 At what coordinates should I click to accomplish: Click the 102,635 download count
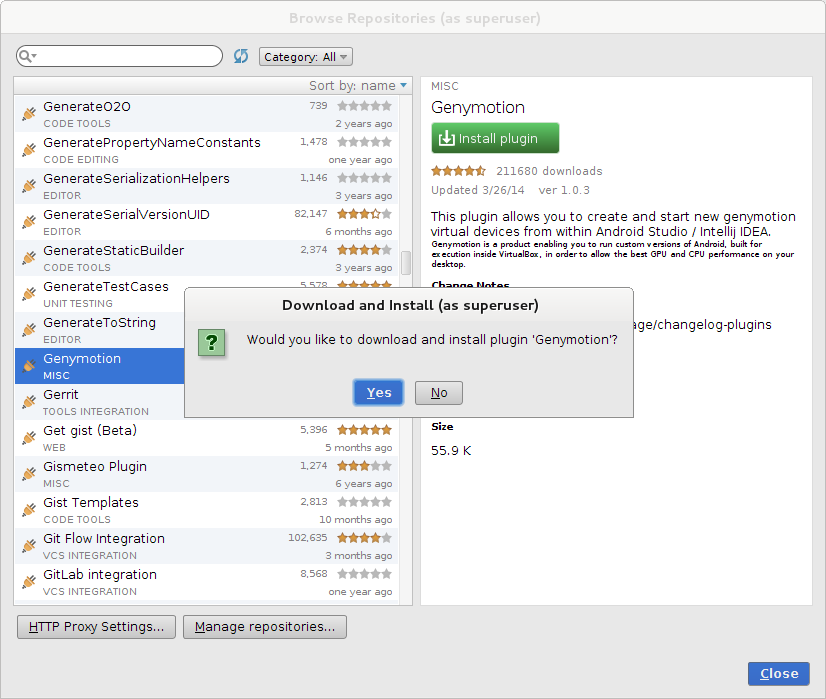click(308, 538)
